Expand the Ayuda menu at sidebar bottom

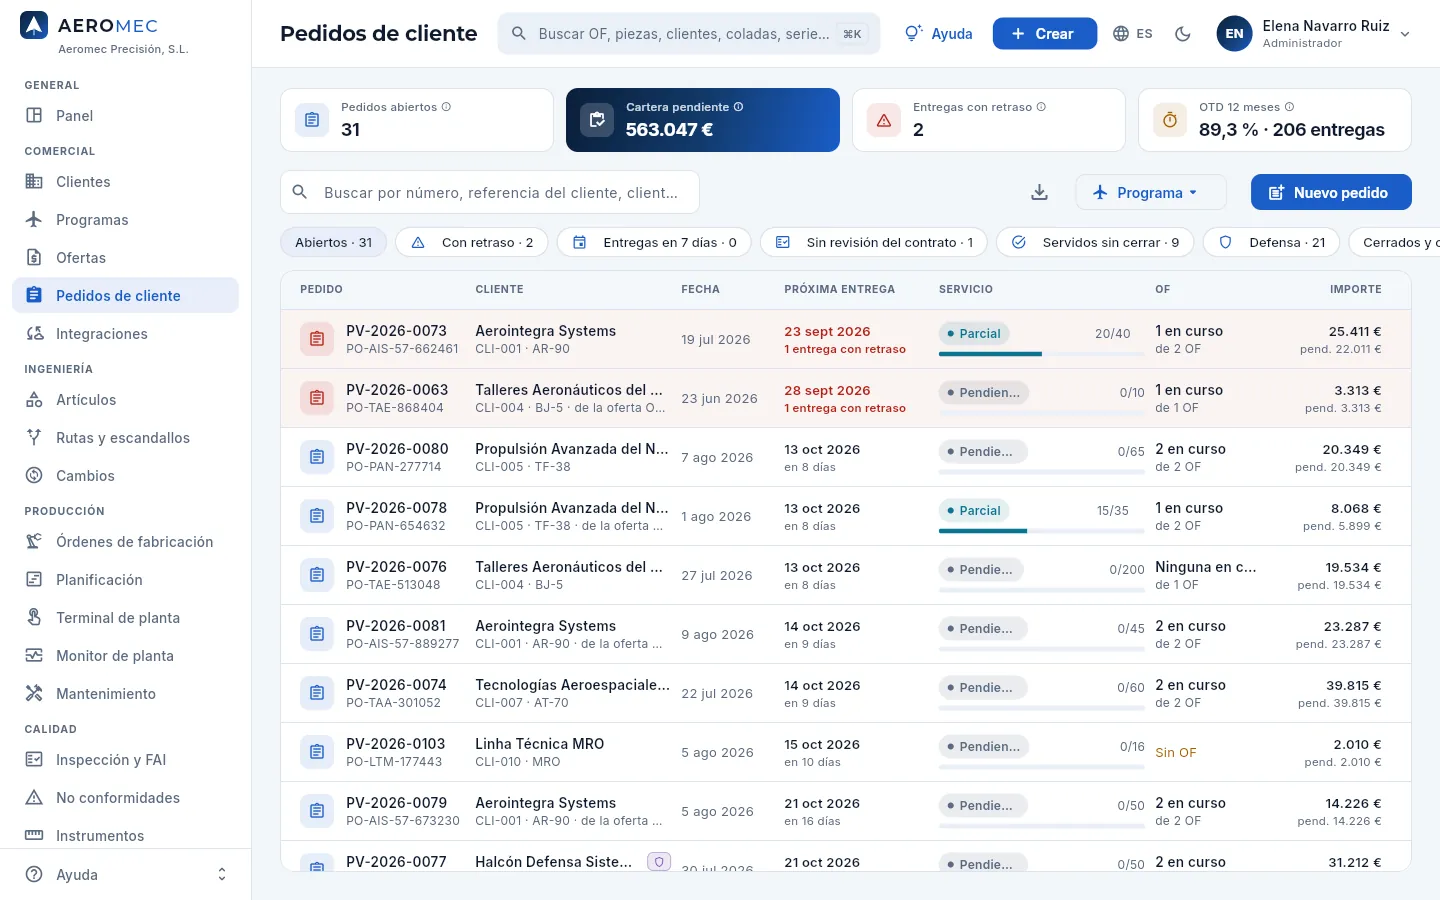pos(125,874)
